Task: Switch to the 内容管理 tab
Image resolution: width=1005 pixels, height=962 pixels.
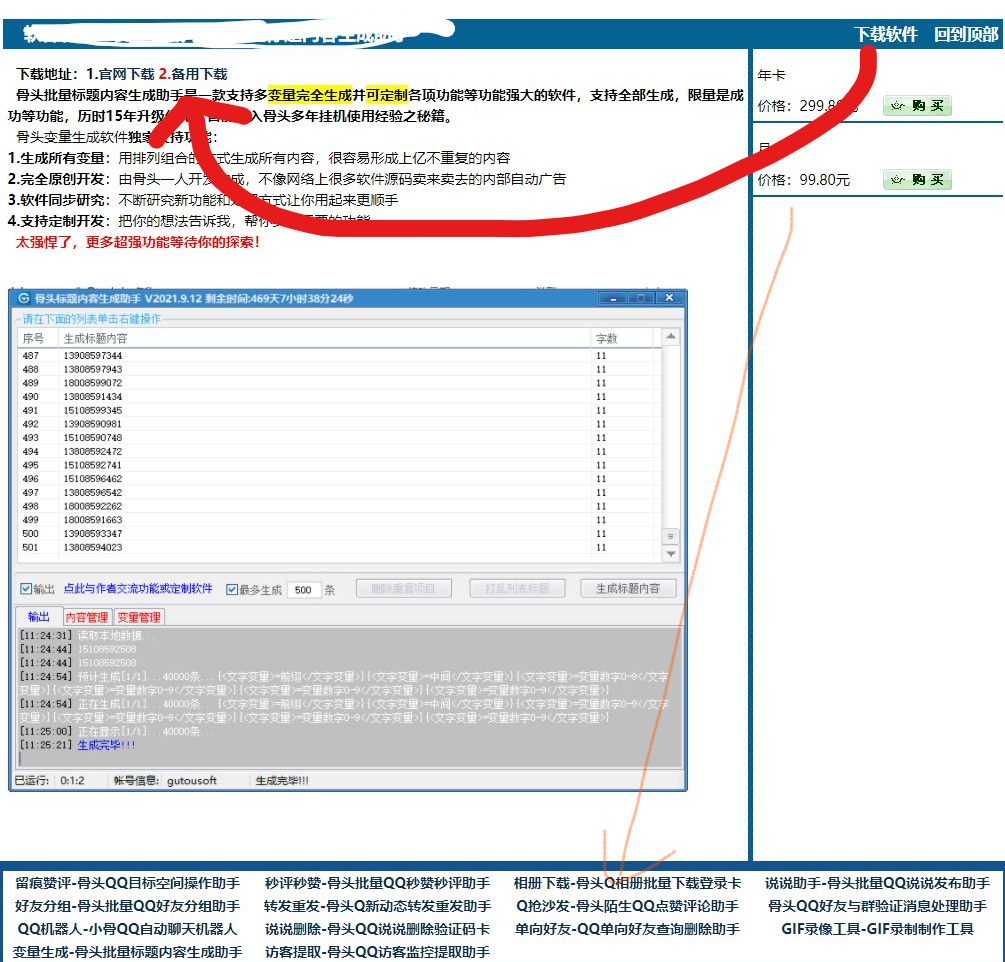Action: (87, 617)
